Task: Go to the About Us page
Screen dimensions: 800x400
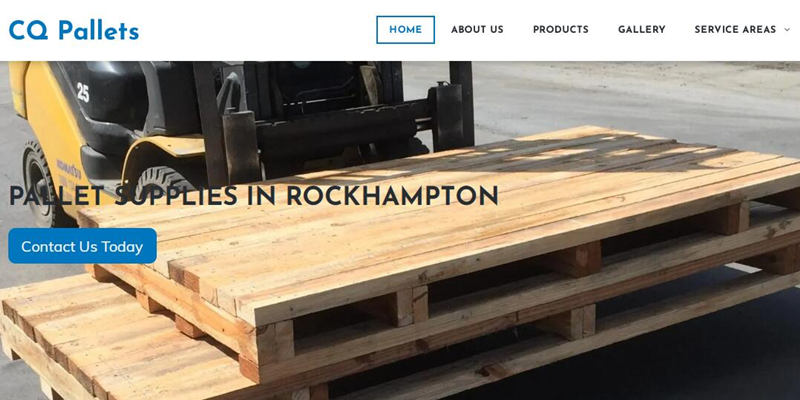Action: pos(477,30)
